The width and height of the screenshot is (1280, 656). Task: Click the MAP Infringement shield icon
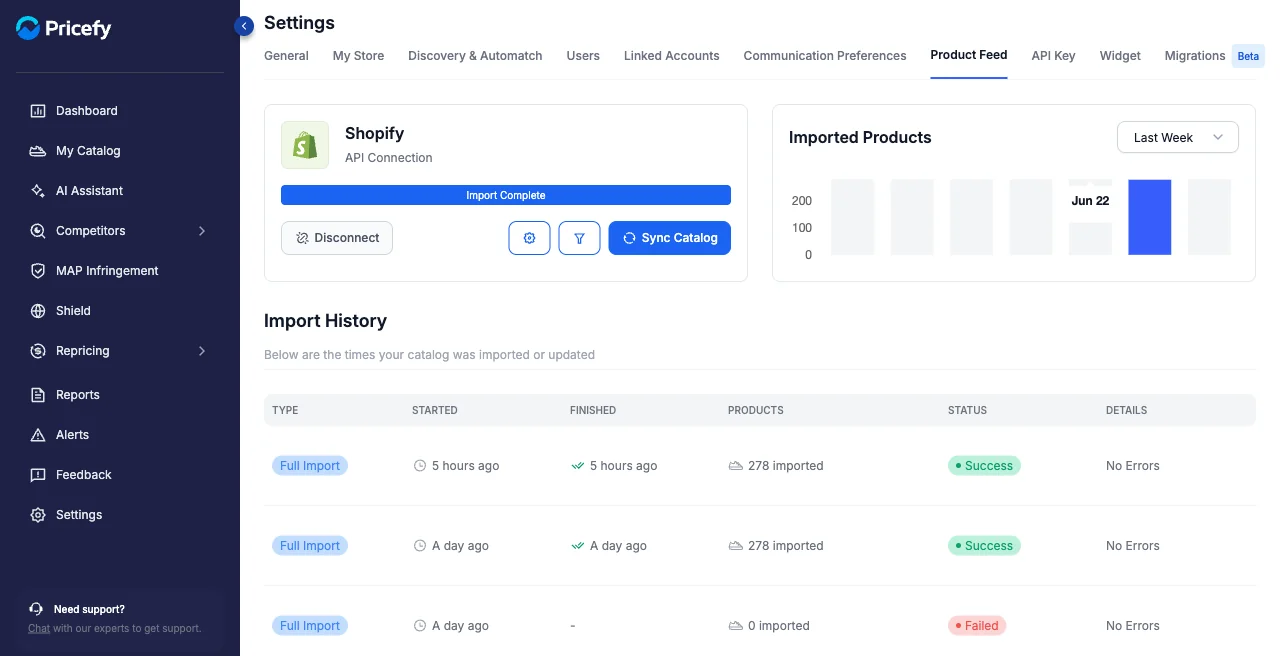(38, 271)
